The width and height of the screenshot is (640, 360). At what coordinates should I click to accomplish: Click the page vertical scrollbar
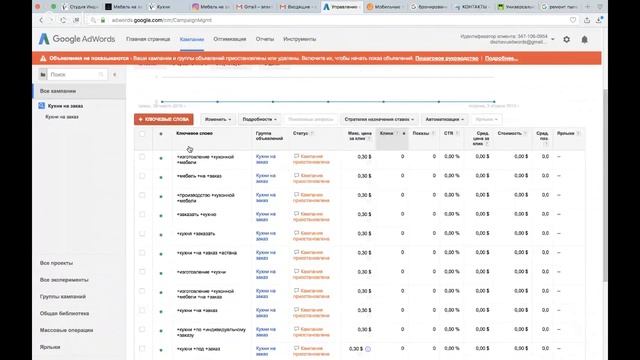tap(605, 186)
